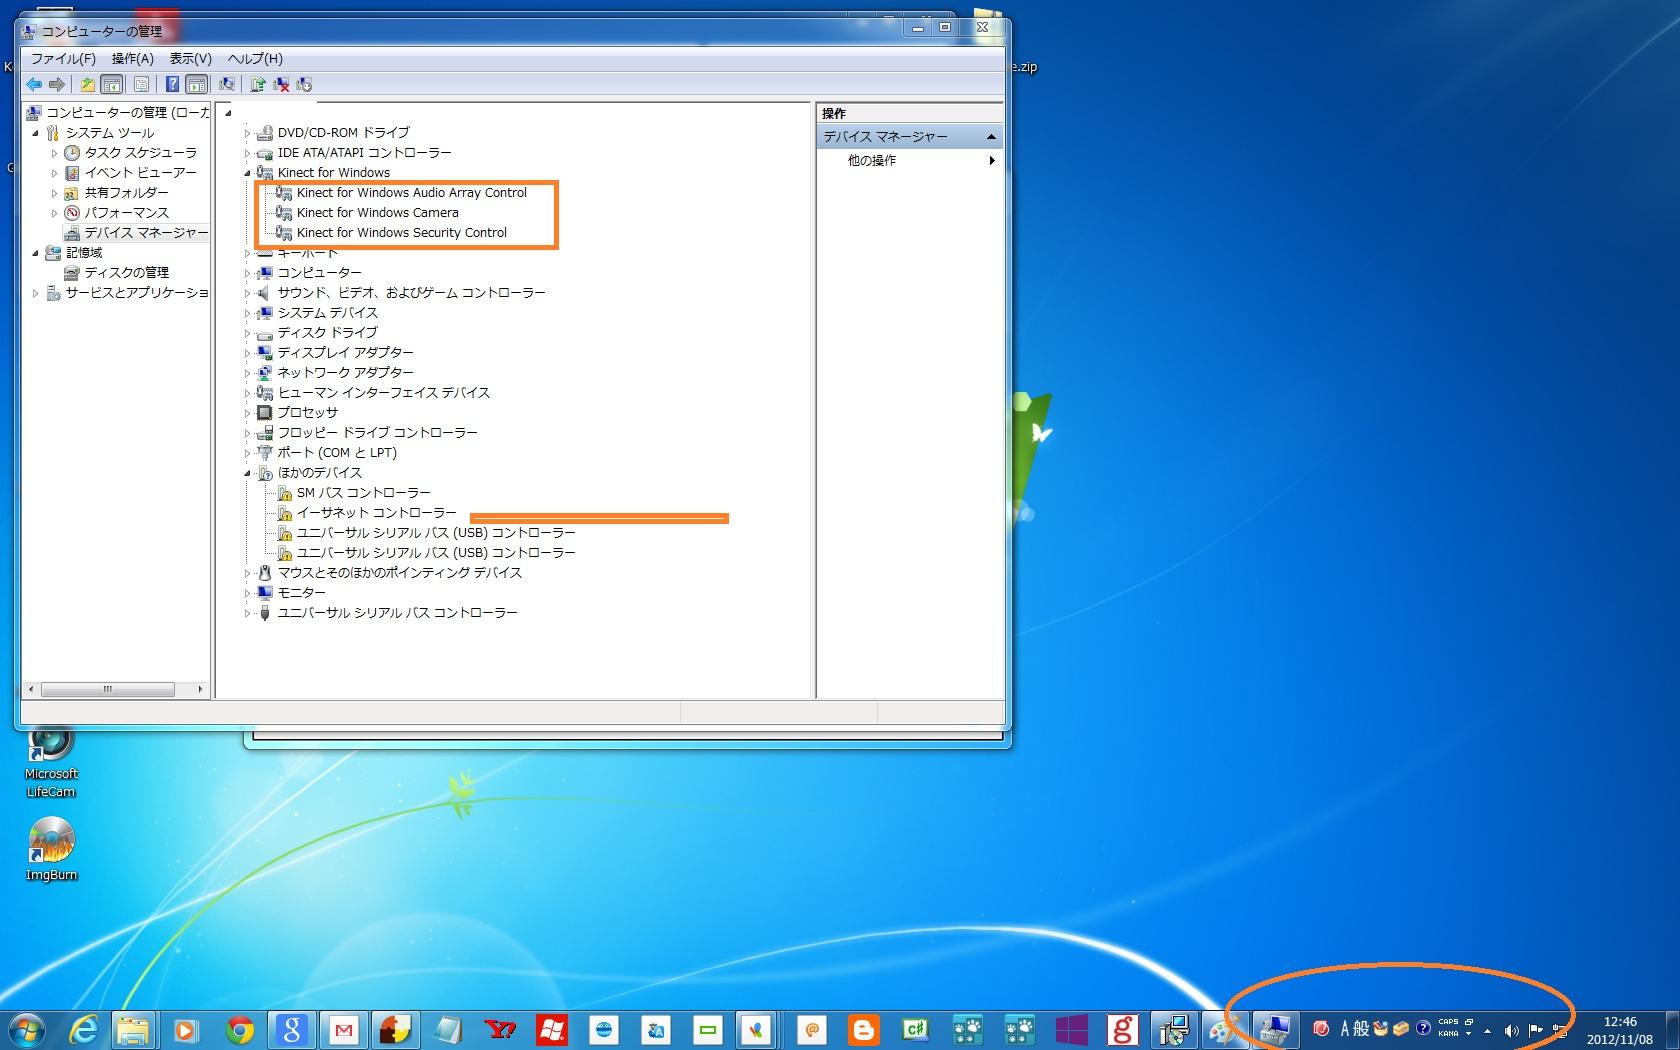Viewport: 1680px width, 1050px height.
Task: Collapse the Kinect for Windows node
Action: click(247, 173)
